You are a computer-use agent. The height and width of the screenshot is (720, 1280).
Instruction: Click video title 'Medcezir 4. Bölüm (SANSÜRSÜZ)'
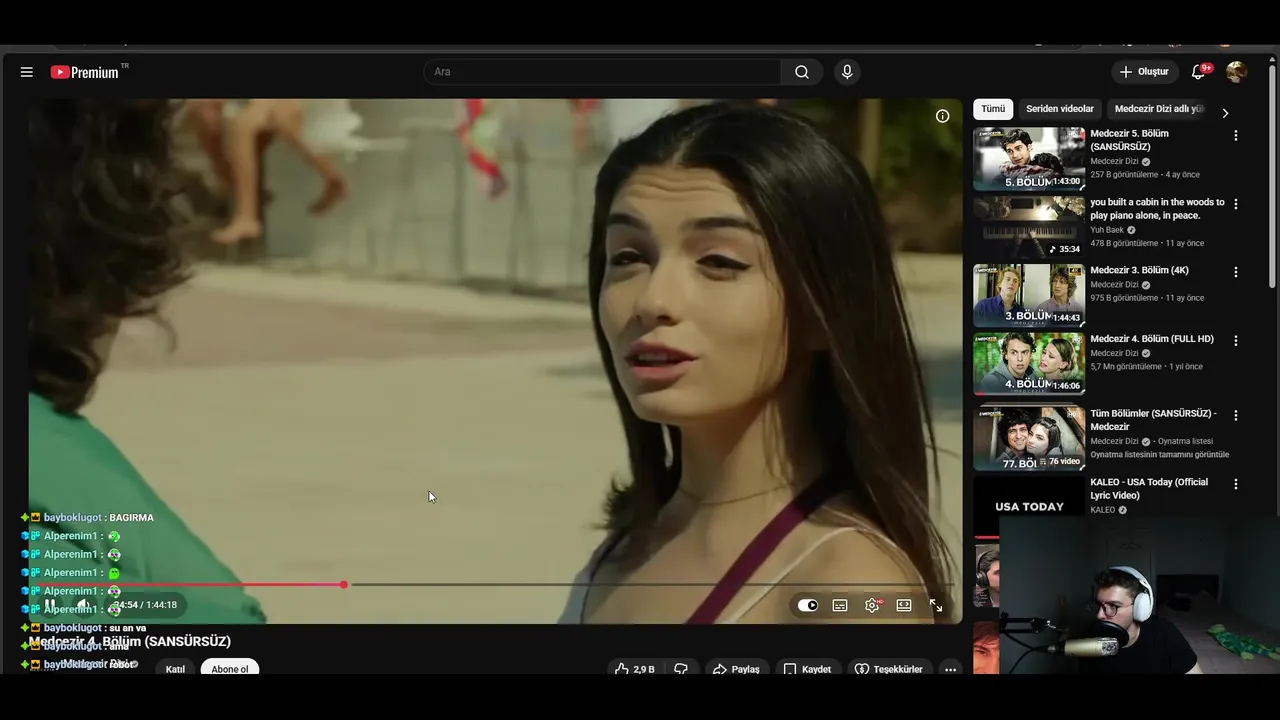130,641
